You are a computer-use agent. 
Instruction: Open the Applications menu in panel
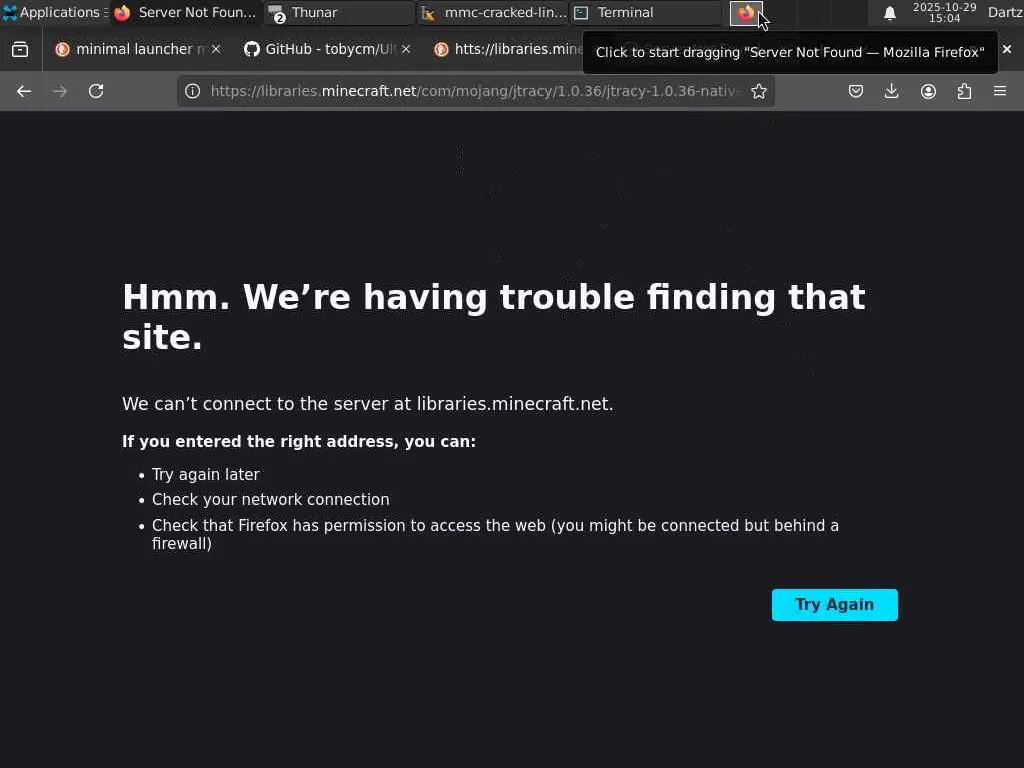tap(55, 12)
